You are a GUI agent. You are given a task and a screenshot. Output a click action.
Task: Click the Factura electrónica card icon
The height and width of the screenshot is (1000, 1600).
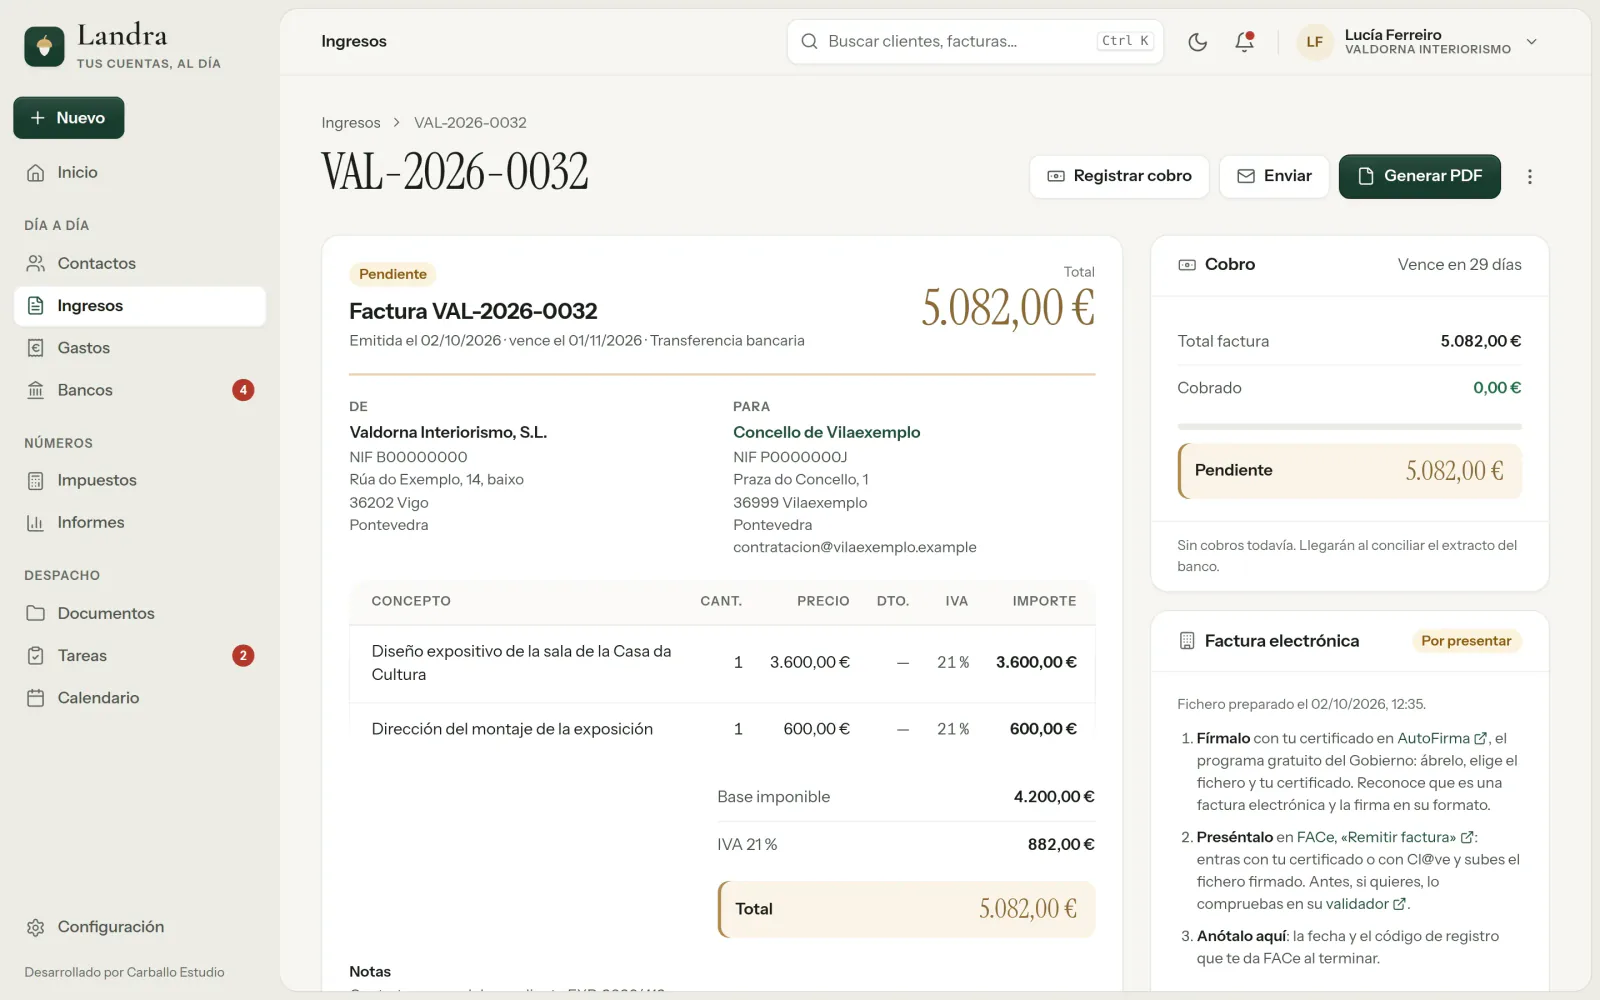click(1187, 641)
